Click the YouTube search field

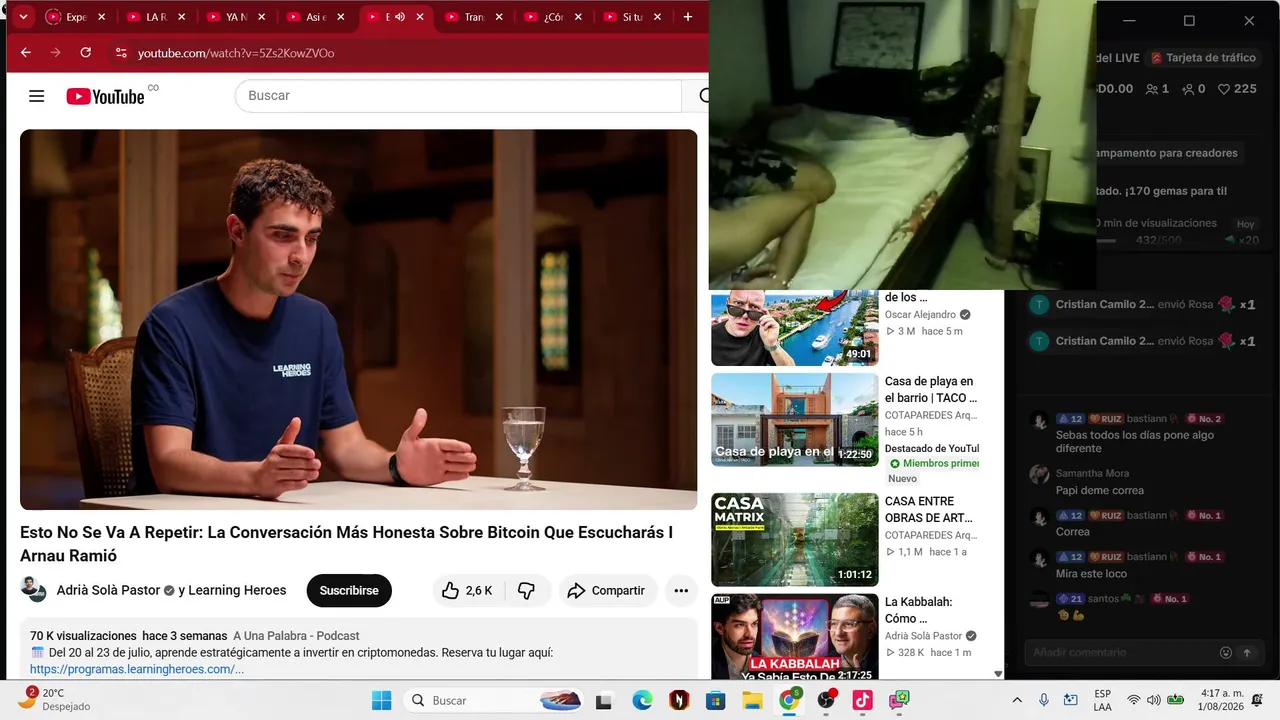tap(458, 96)
